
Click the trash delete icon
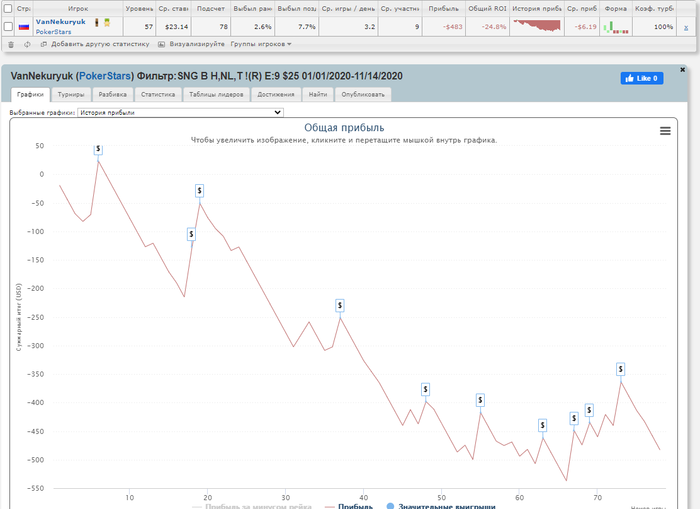[x=11, y=44]
